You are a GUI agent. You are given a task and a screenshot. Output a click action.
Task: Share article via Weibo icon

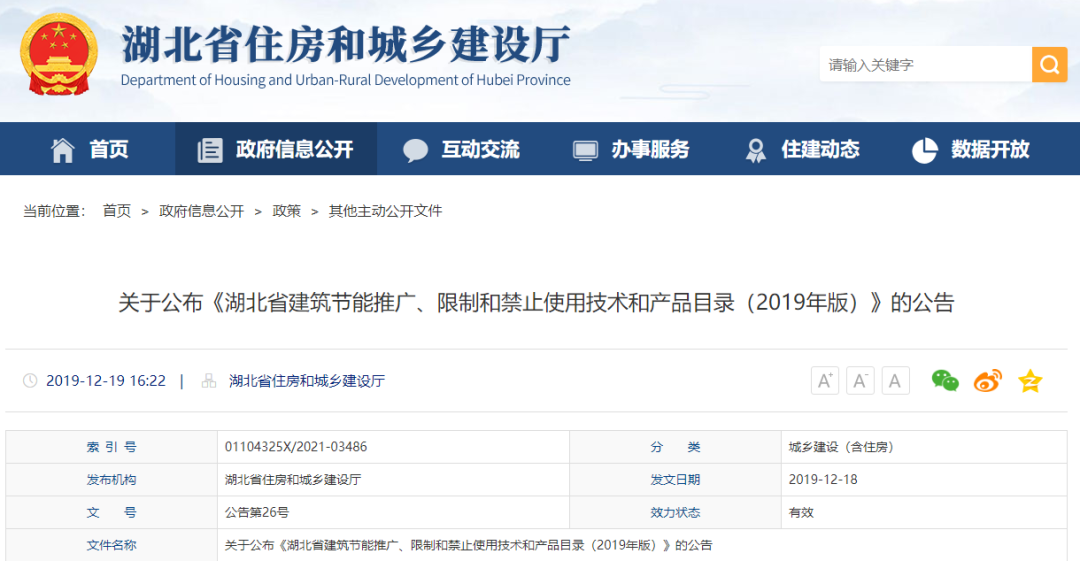click(x=987, y=381)
